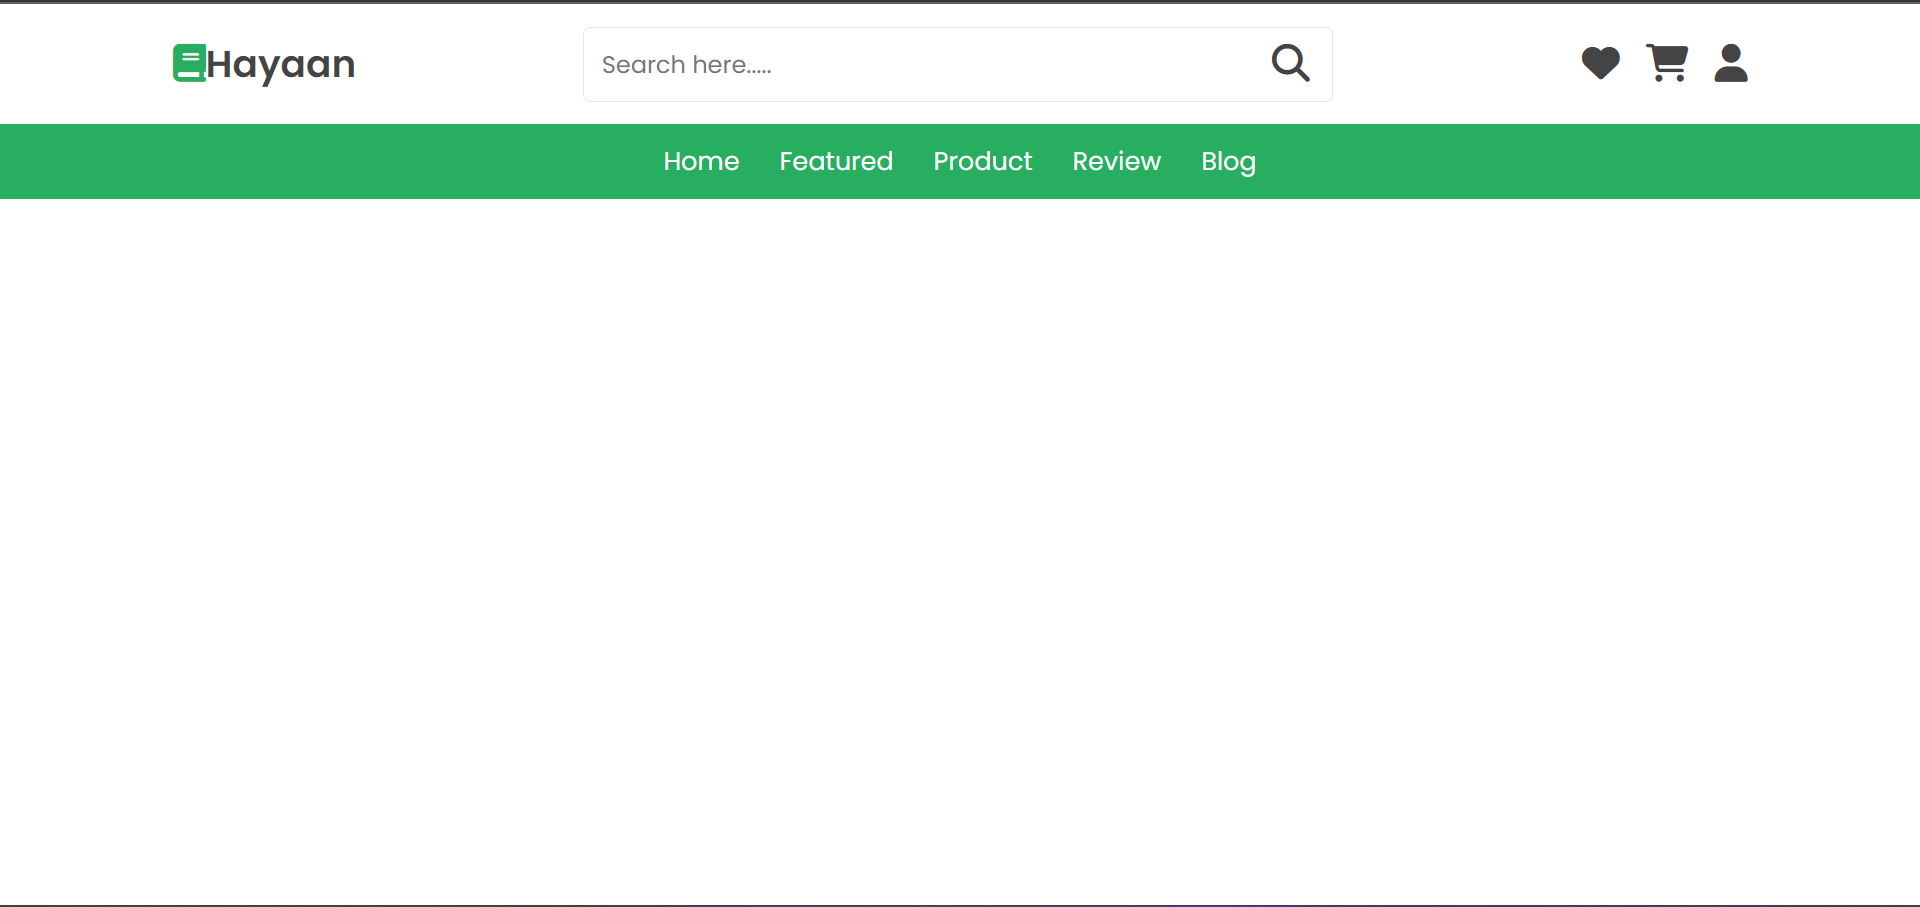Sign in using the person icon
The image size is (1920, 907).
point(1731,63)
